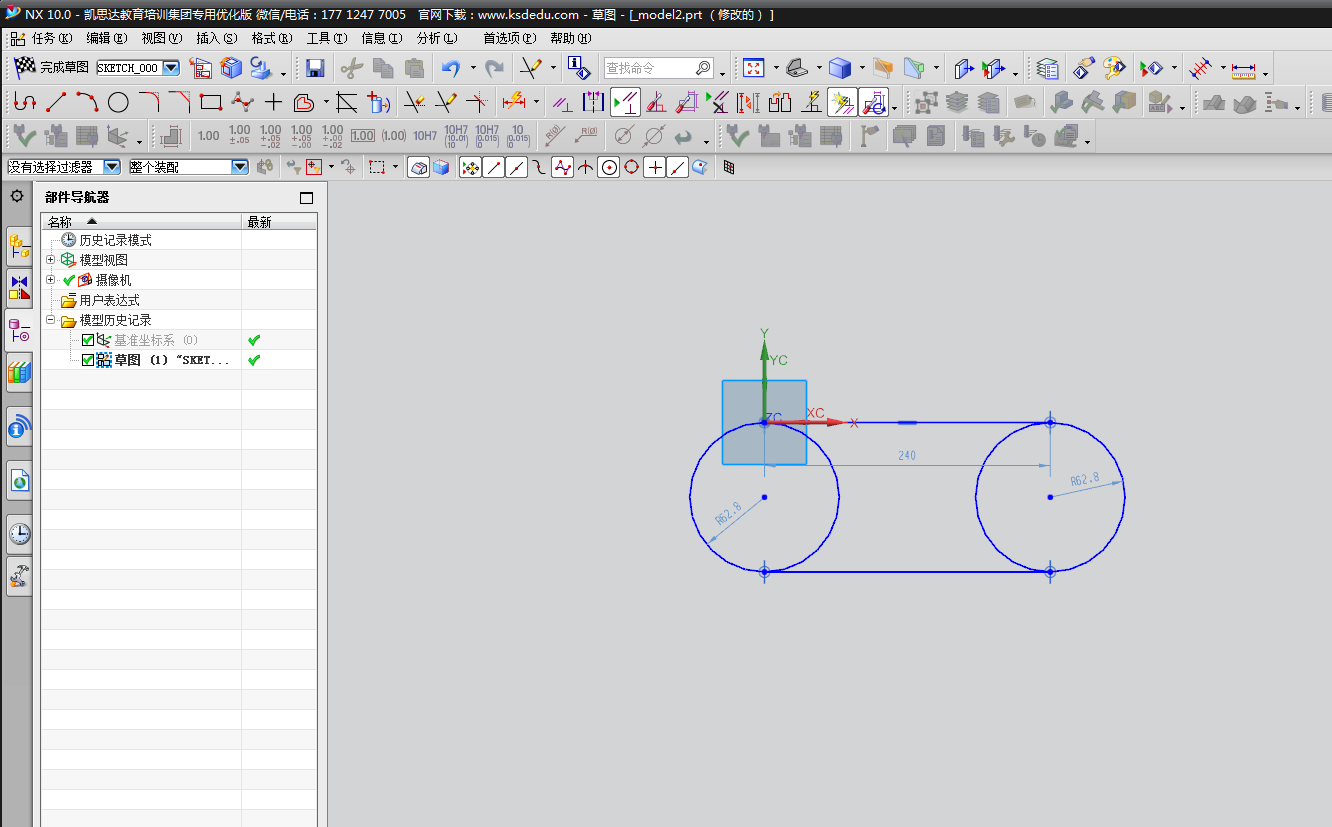The height and width of the screenshot is (827, 1332).
Task: Click the Save floppy disk icon
Action: (x=315, y=68)
